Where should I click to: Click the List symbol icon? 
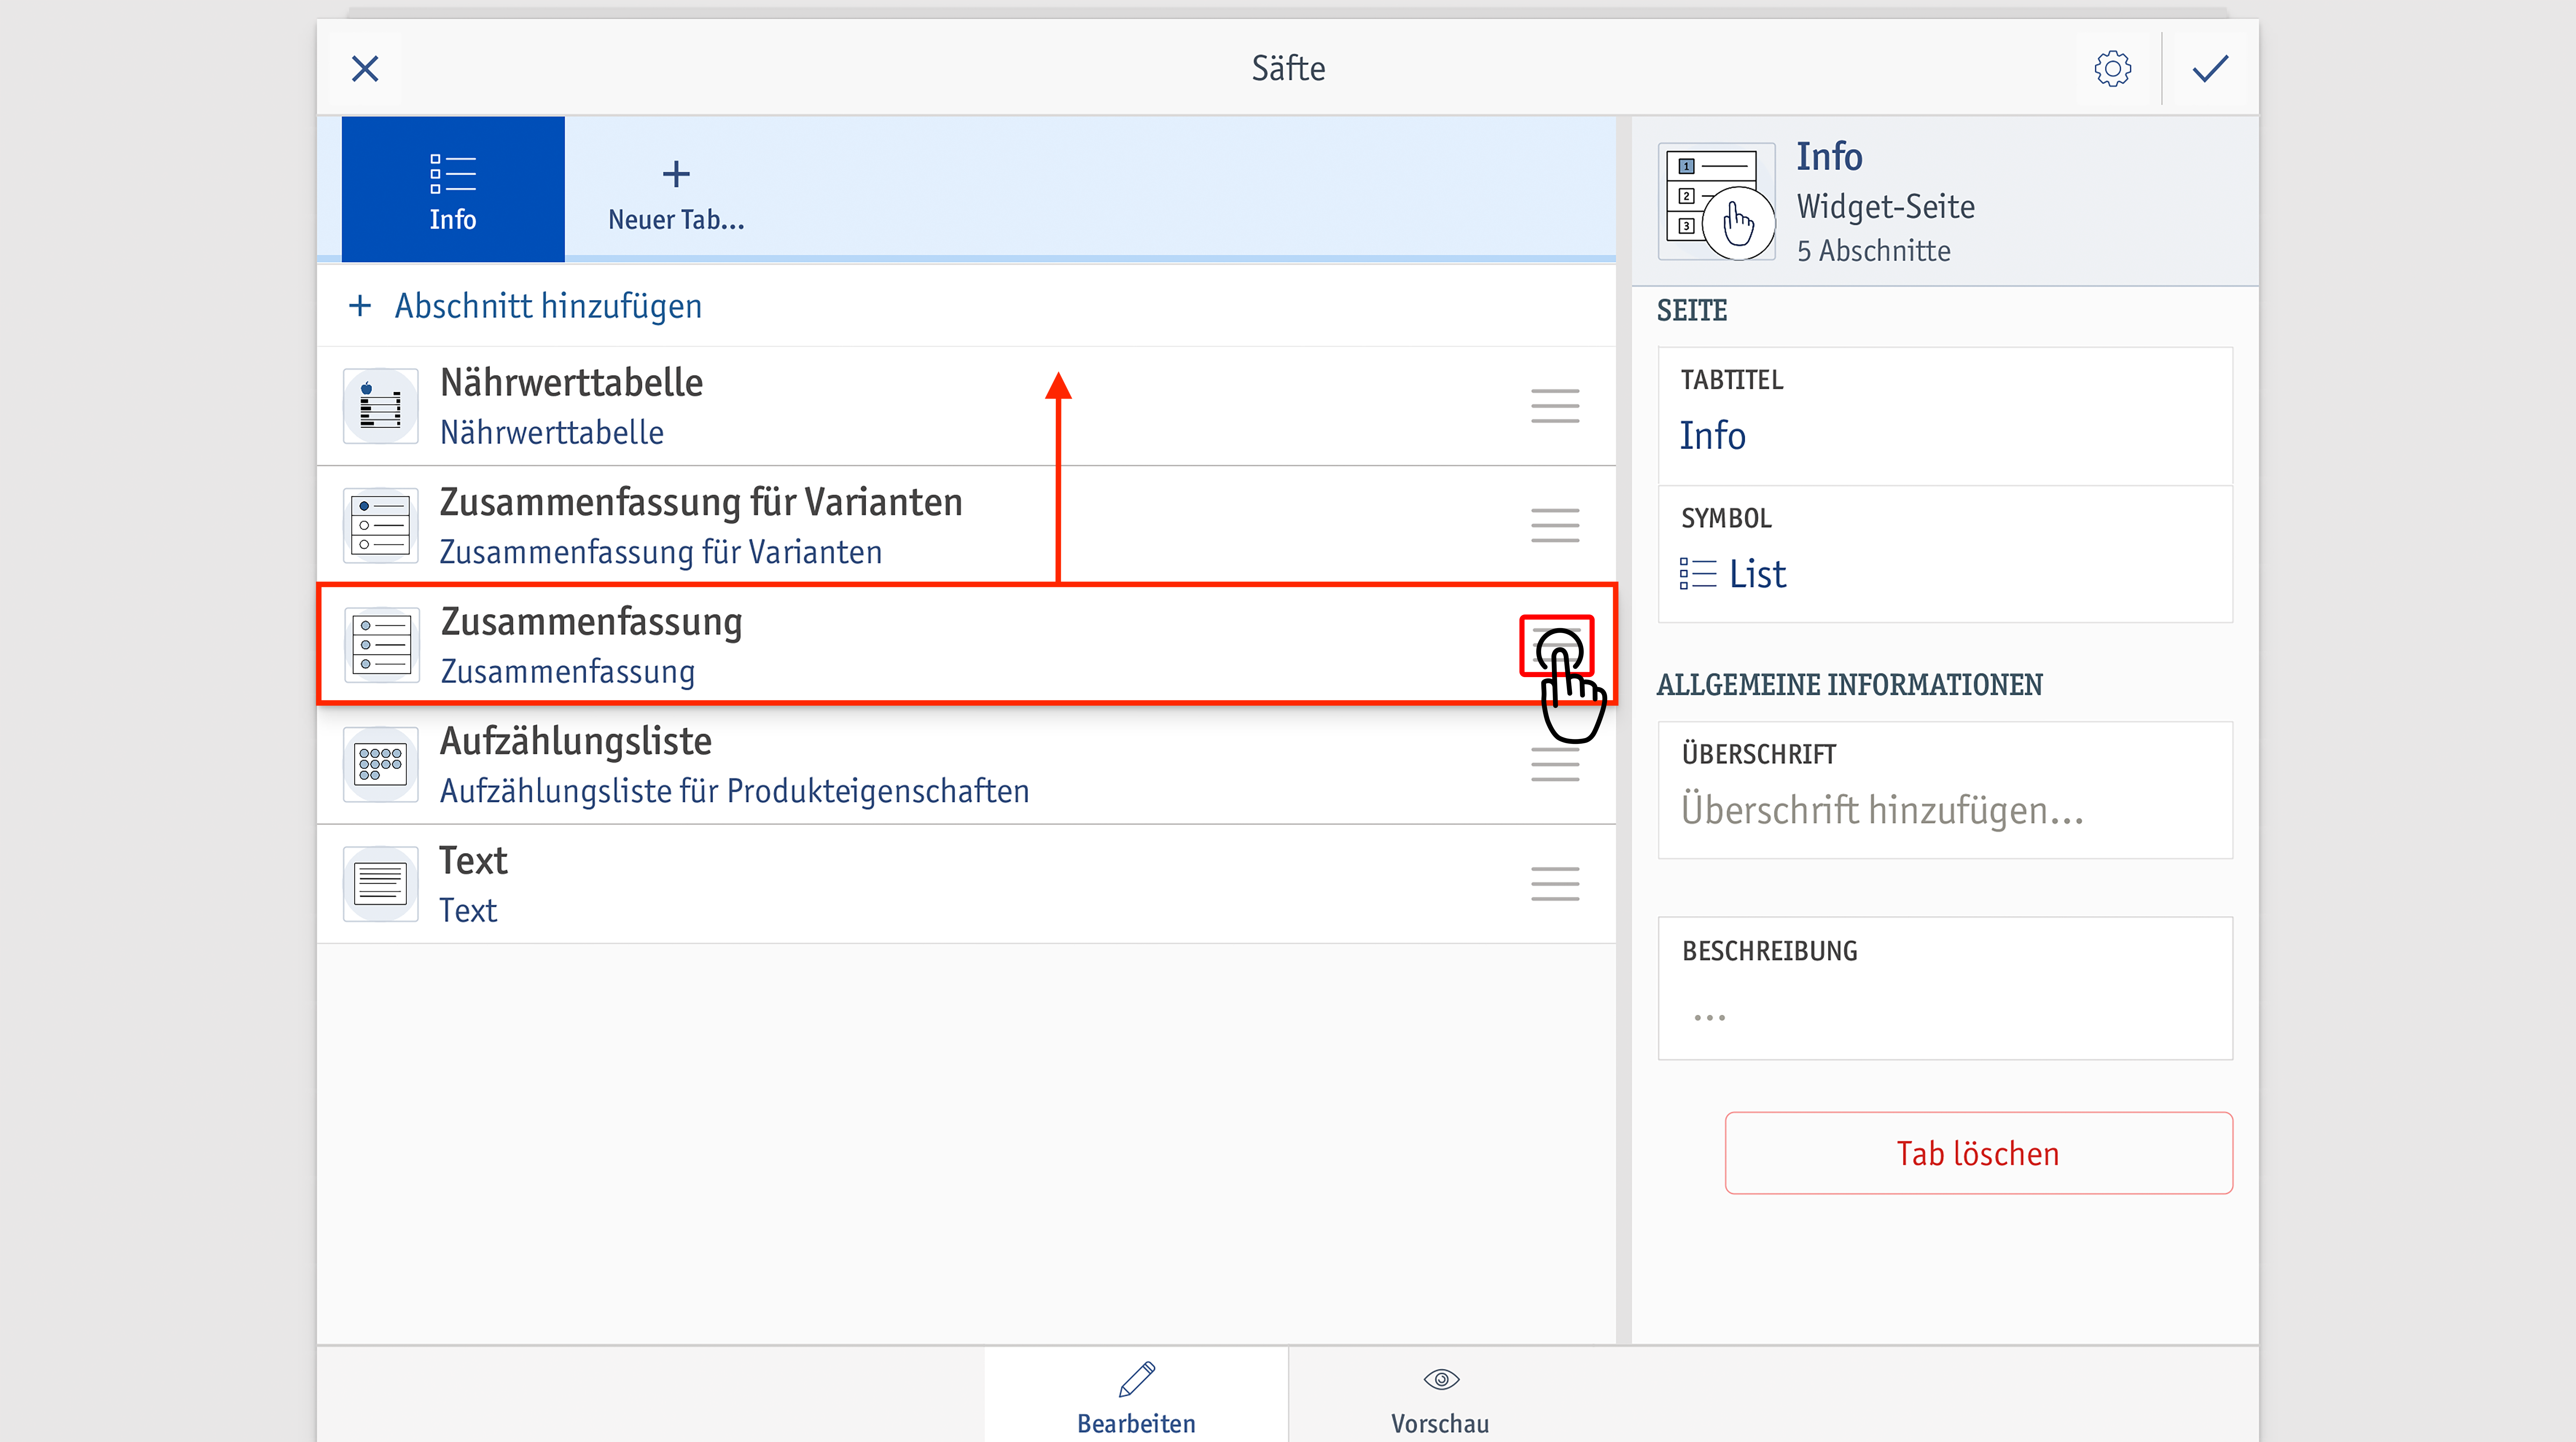click(1697, 574)
